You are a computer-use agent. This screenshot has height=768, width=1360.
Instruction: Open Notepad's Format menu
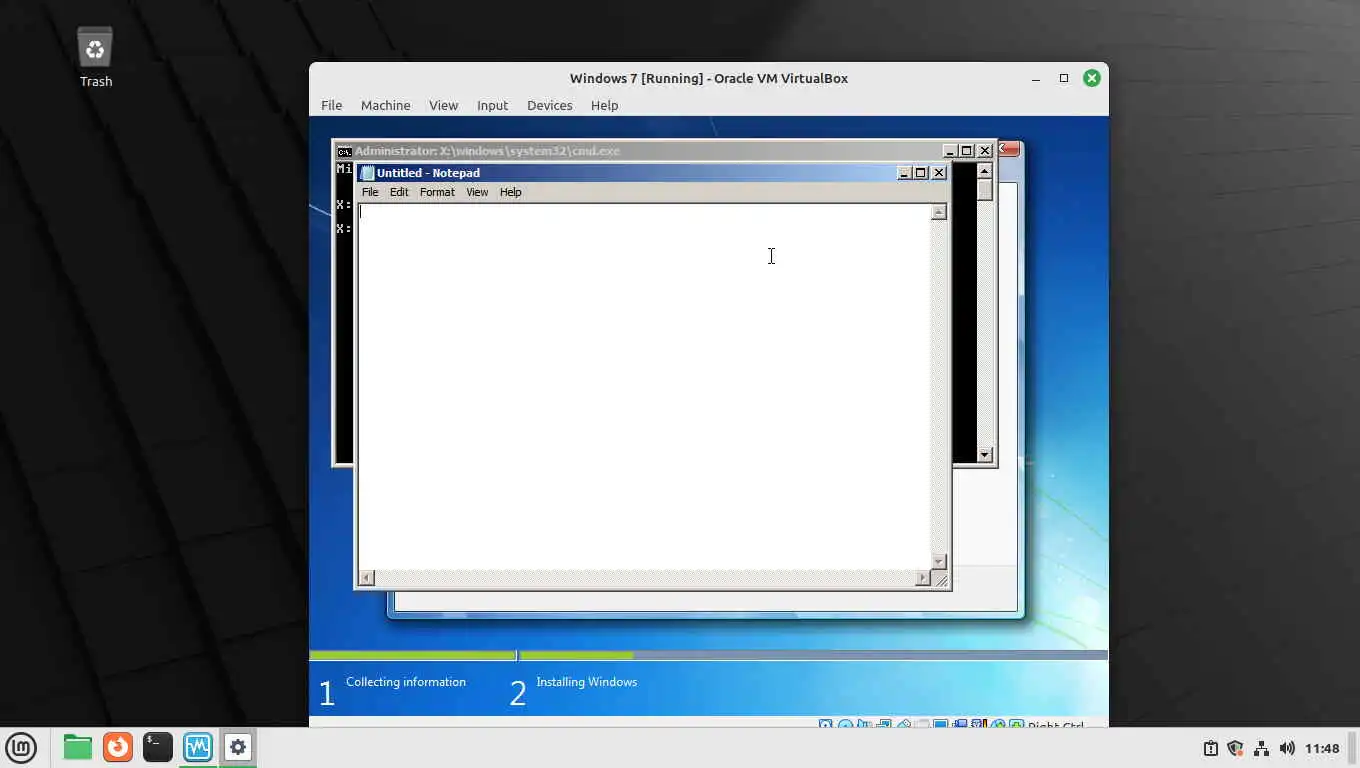point(437,192)
